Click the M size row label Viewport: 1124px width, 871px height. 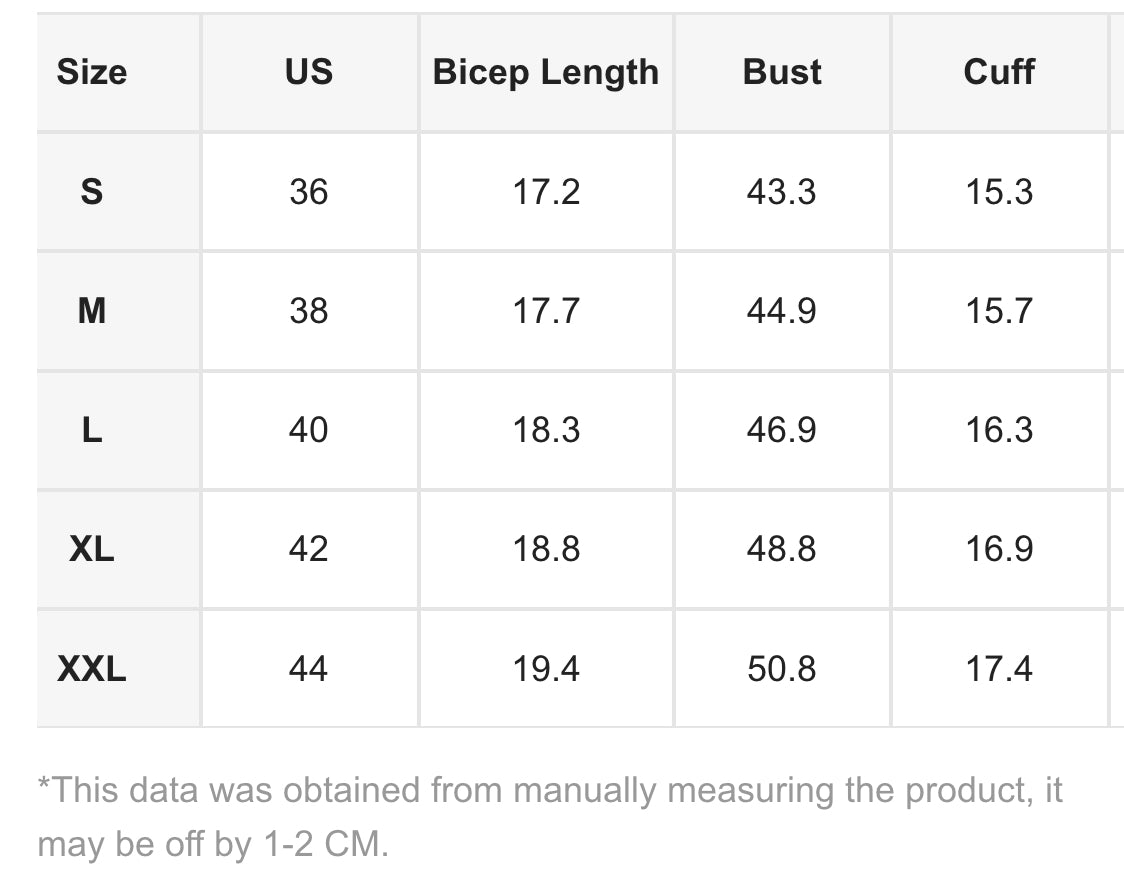(x=92, y=311)
